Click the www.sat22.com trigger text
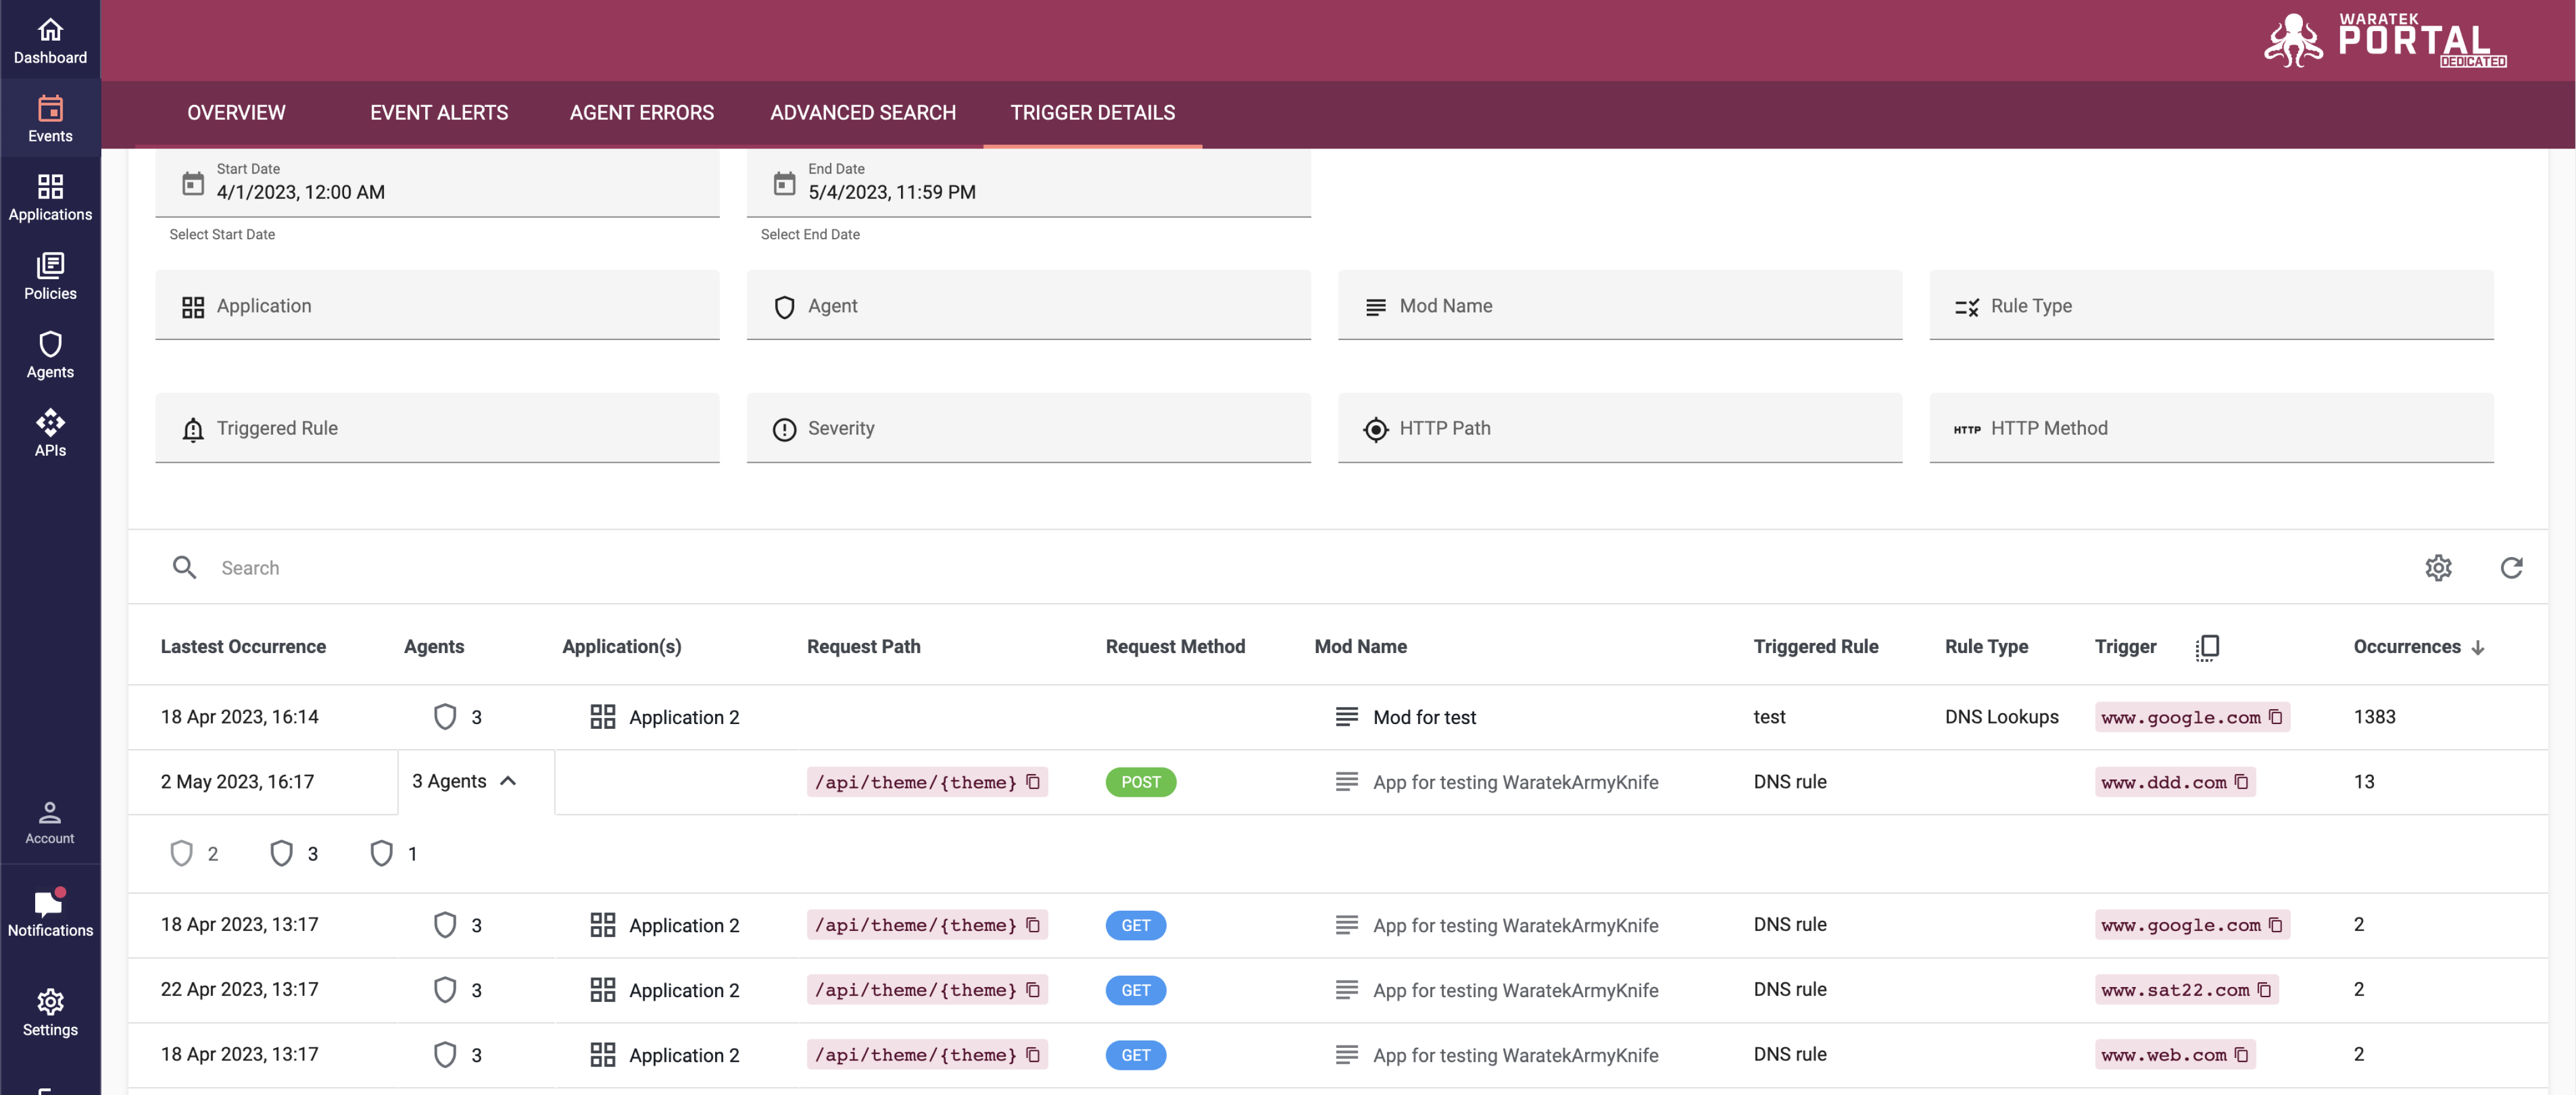Image resolution: width=2576 pixels, height=1095 pixels. pyautogui.click(x=2175, y=990)
